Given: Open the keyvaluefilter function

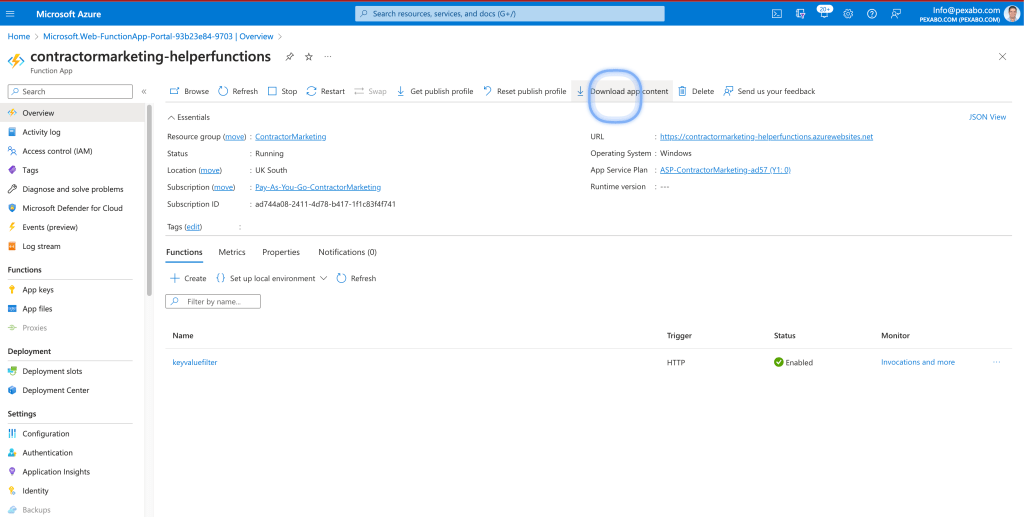Looking at the screenshot, I should (x=195, y=362).
